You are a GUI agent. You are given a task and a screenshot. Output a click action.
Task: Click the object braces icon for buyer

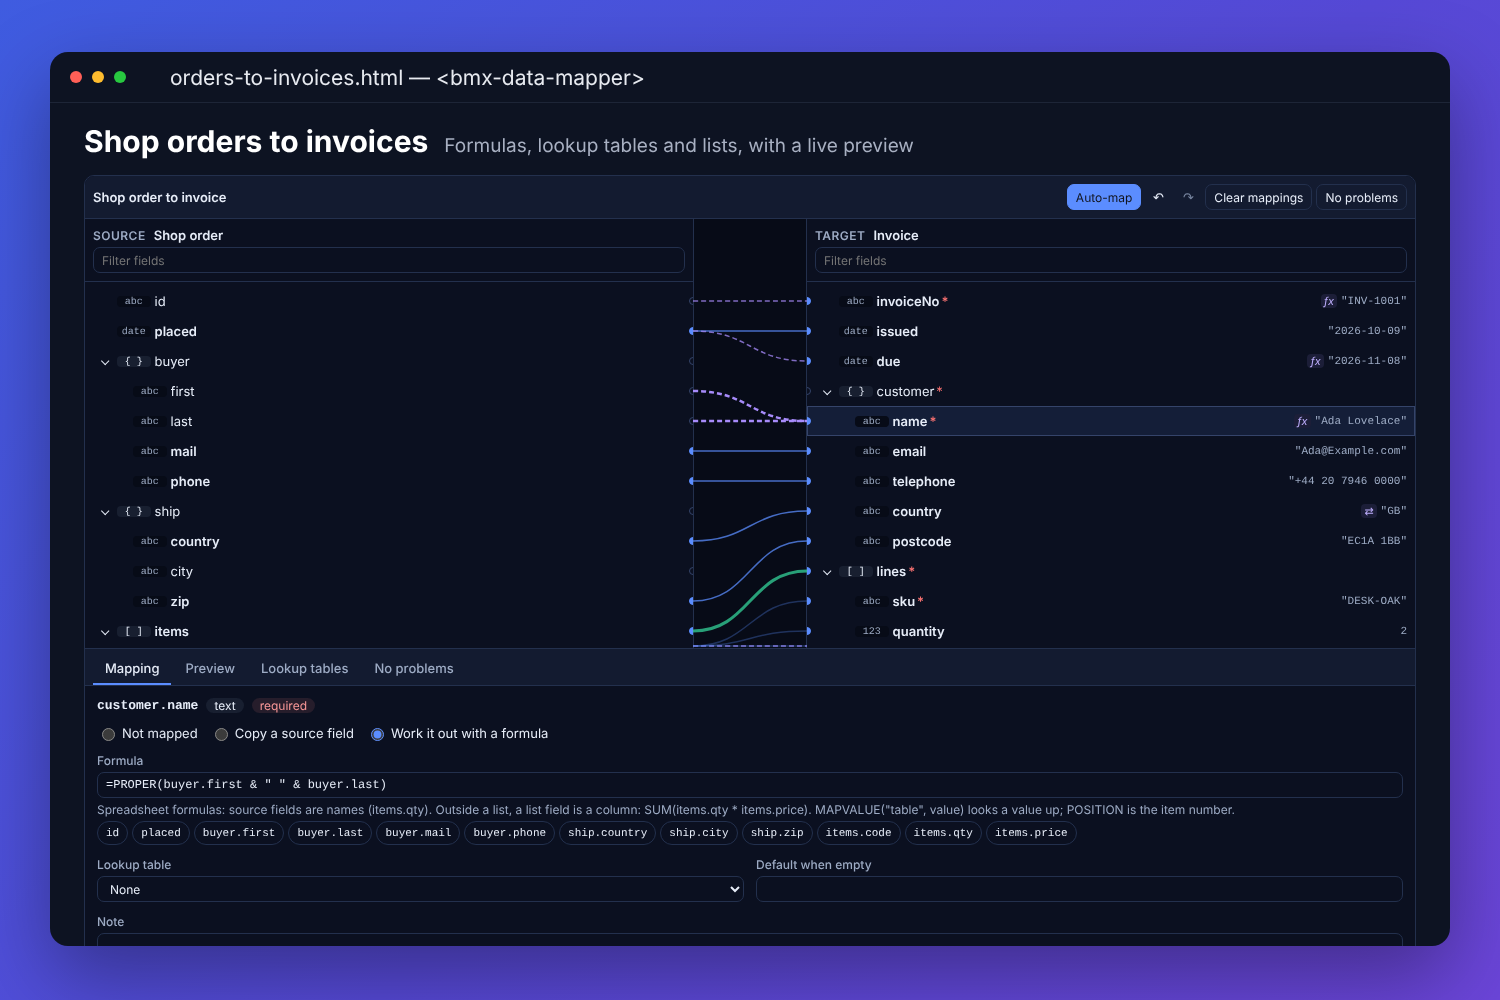click(x=134, y=361)
